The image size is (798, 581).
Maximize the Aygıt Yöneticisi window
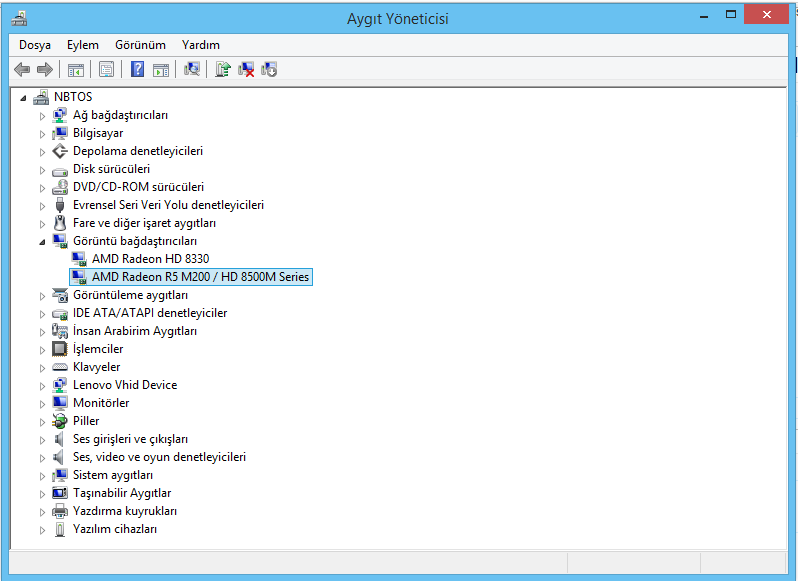pyautogui.click(x=731, y=15)
